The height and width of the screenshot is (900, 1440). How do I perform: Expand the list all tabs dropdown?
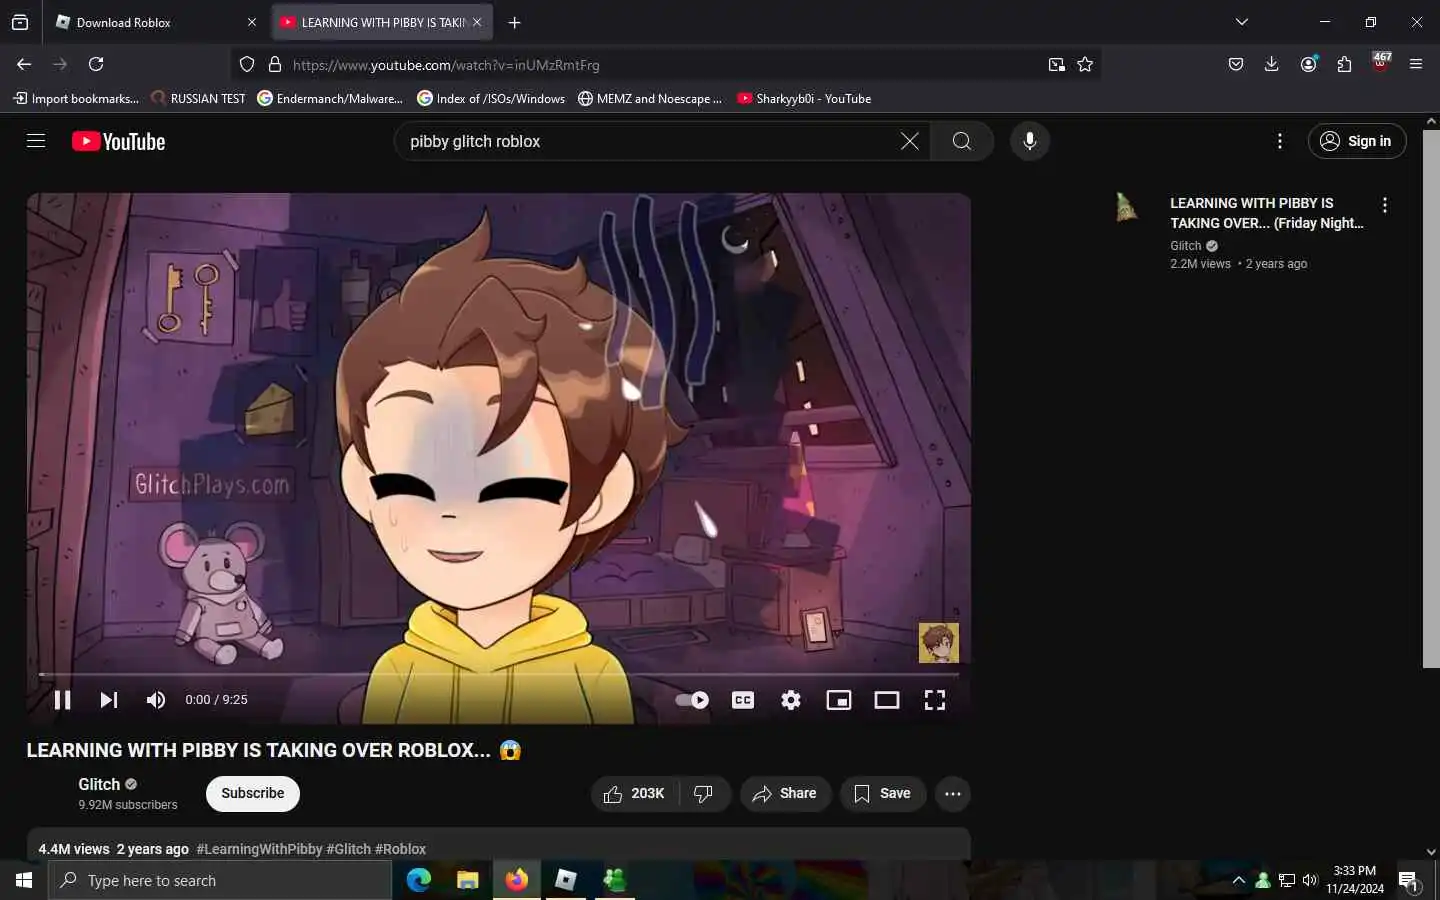1242,22
